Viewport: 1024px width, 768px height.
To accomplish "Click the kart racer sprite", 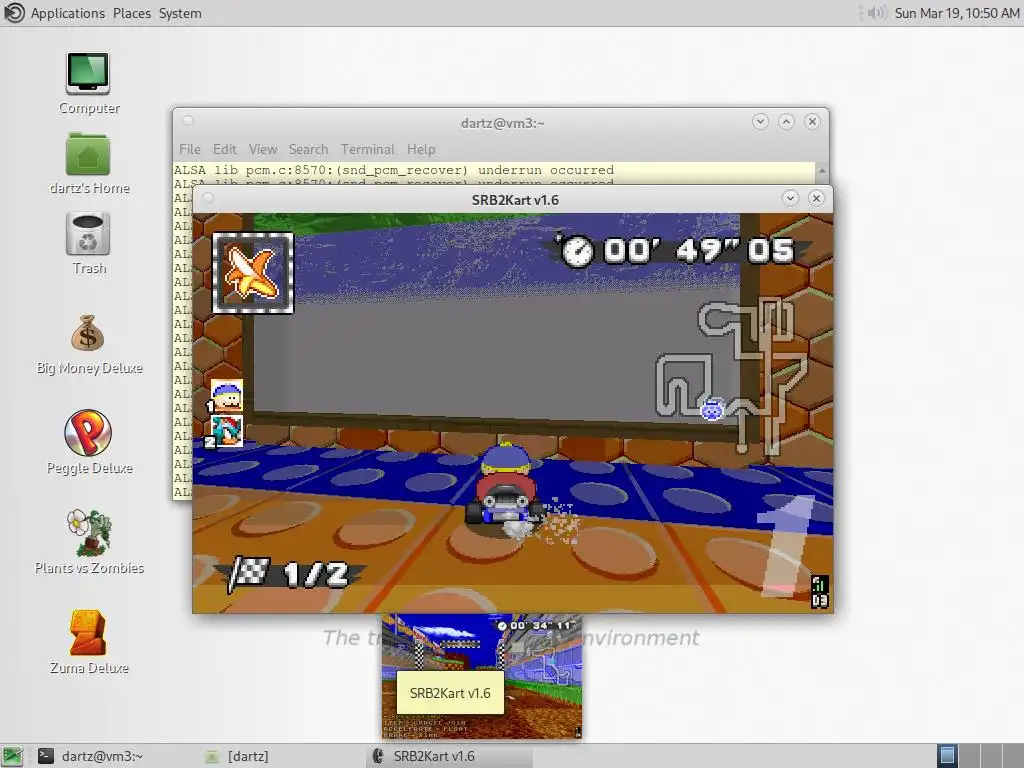I will coord(505,485).
